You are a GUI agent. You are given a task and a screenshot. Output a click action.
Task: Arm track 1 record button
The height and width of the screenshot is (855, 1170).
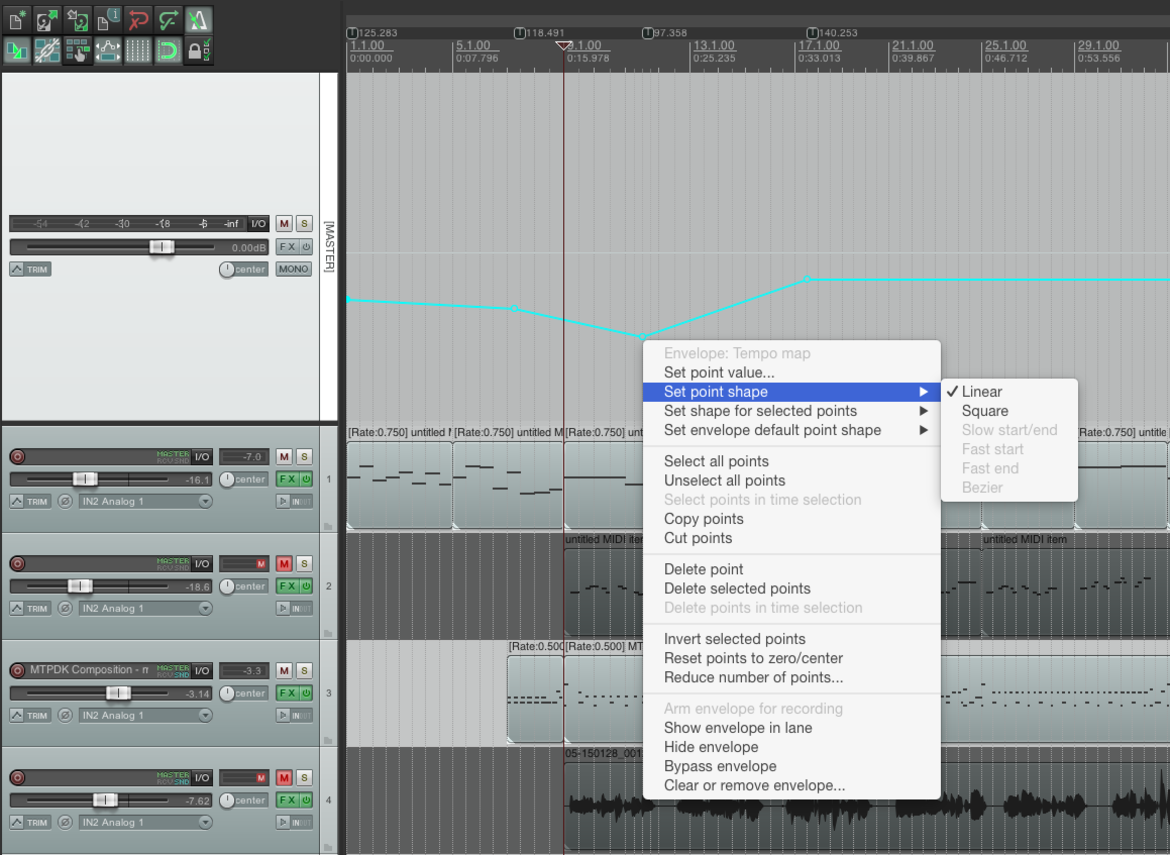17,457
